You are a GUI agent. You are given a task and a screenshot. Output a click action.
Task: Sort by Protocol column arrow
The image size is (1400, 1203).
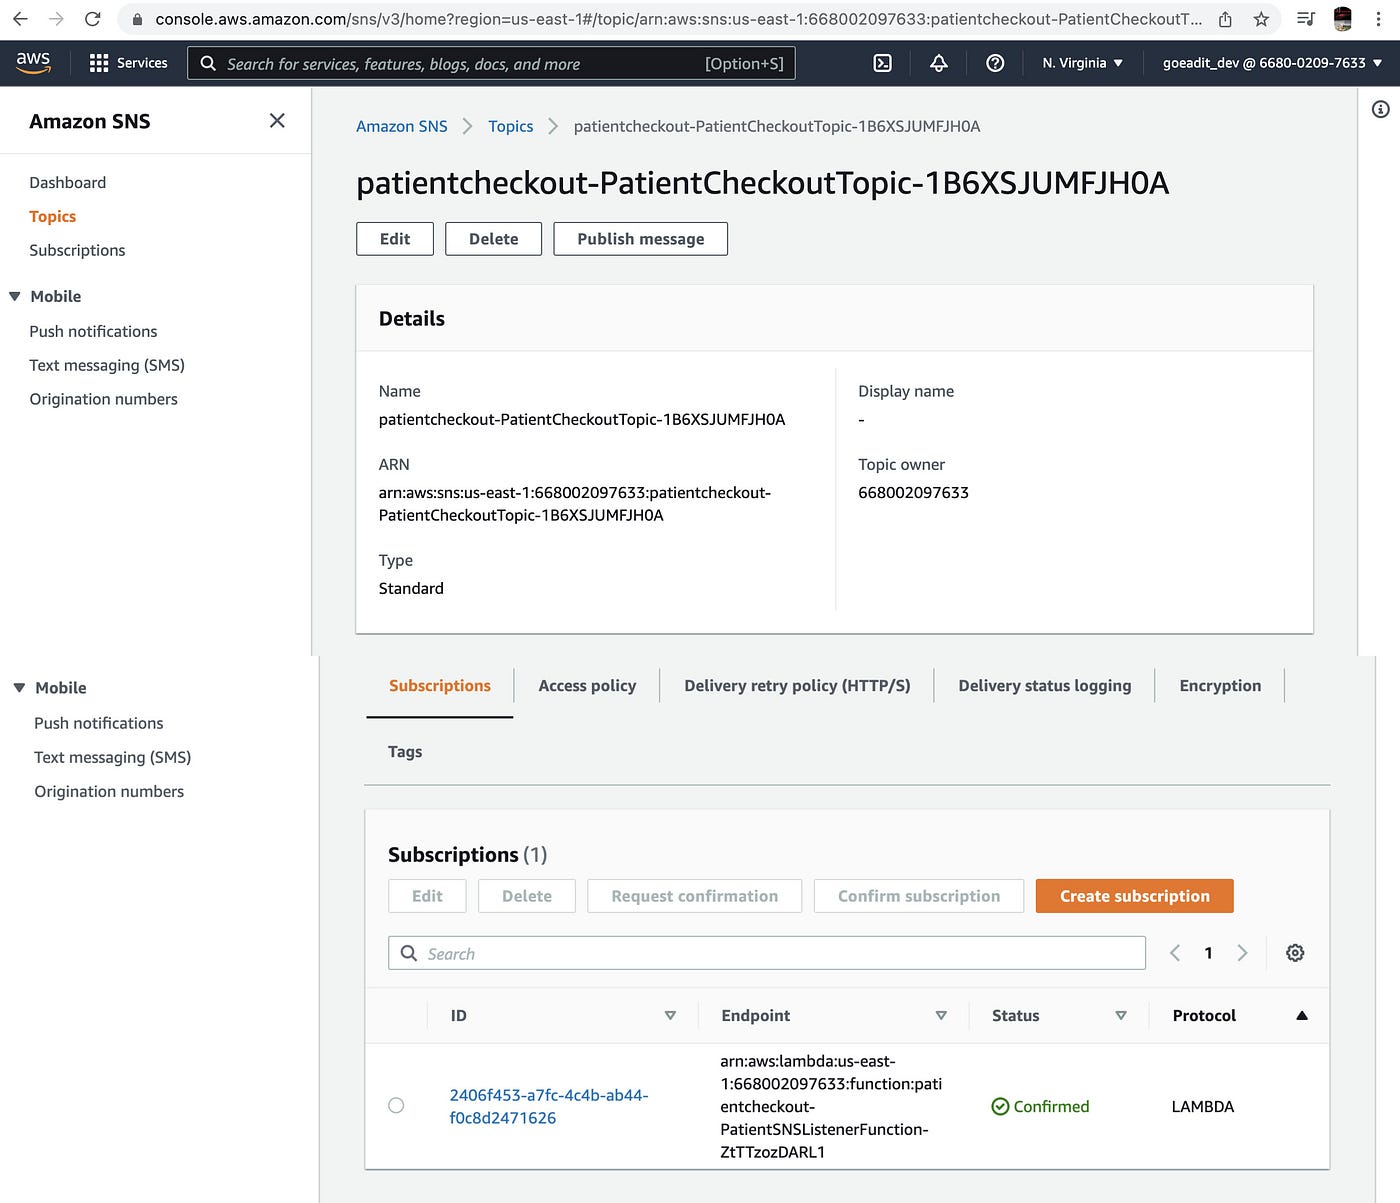(1302, 1015)
